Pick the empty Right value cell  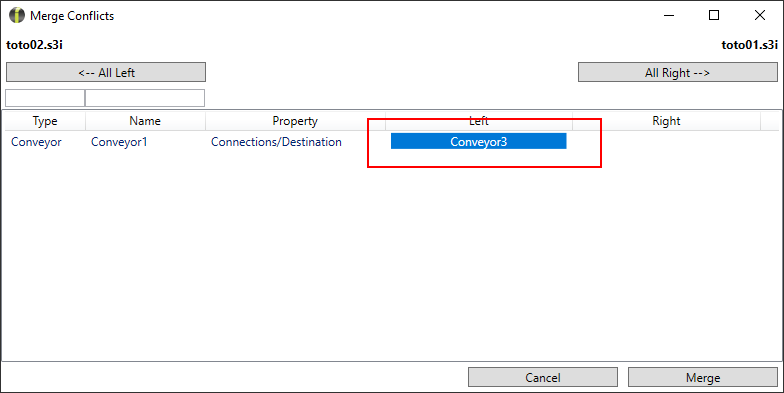[666, 142]
